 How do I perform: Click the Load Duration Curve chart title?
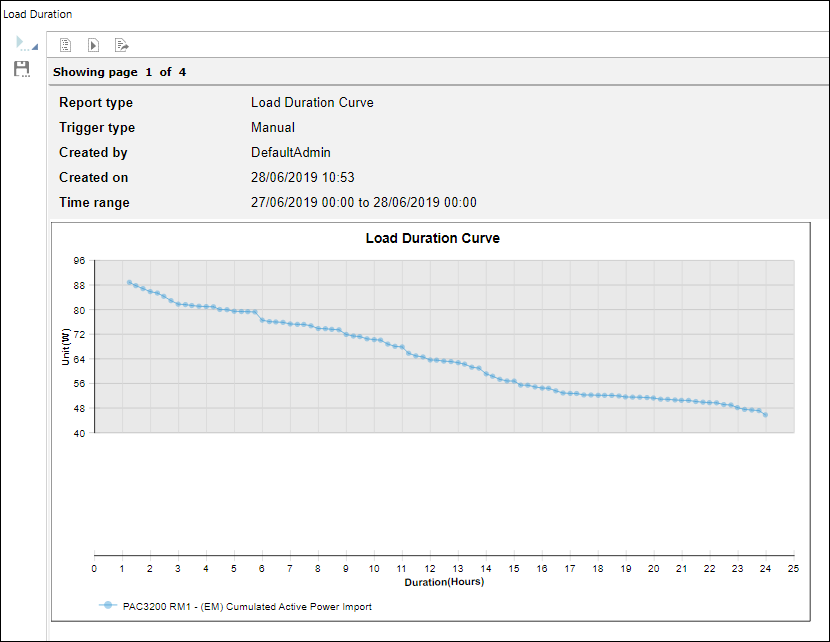[432, 239]
